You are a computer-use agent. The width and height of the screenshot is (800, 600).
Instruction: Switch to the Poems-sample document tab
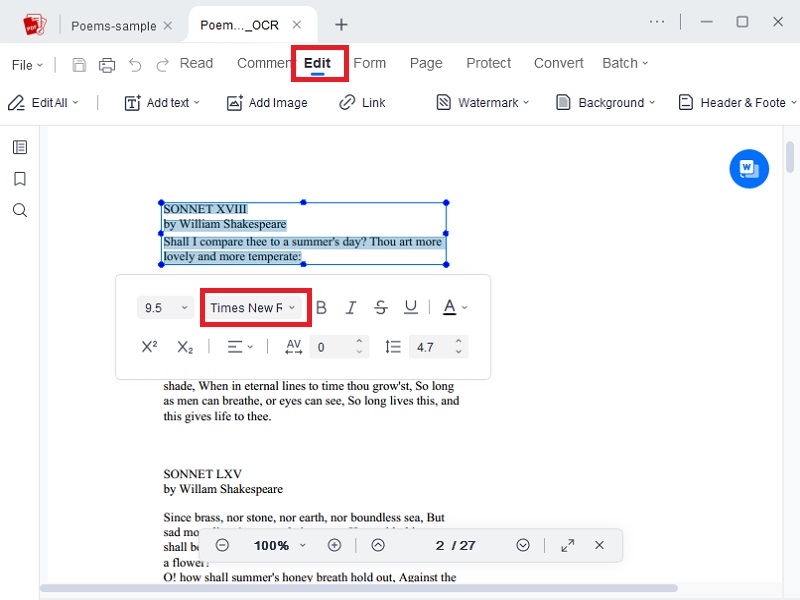click(x=113, y=26)
